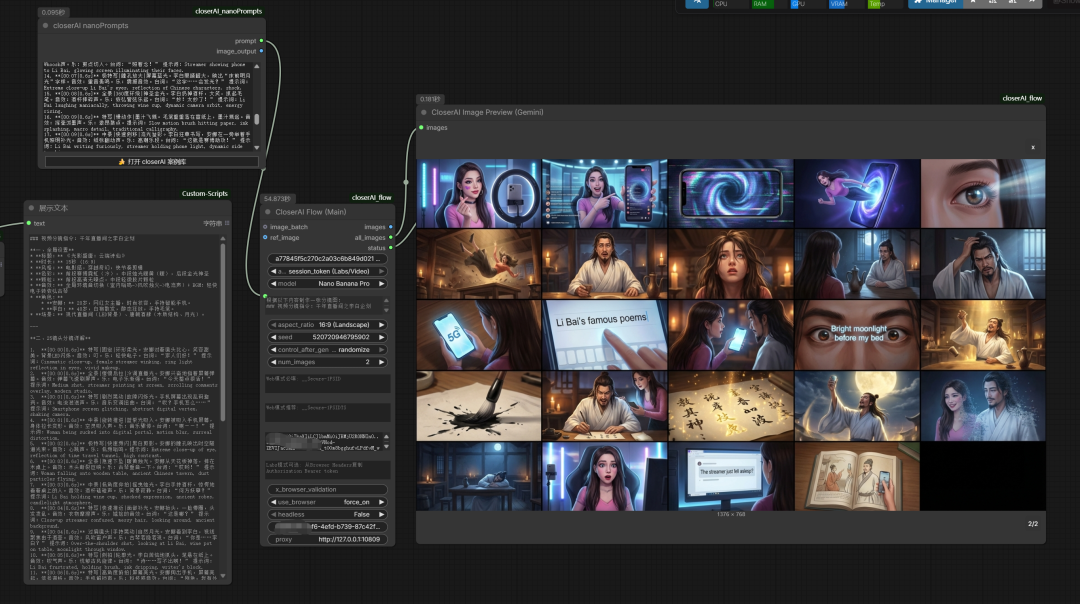Select the session_token (Labs/Video) mode option

coord(328,271)
